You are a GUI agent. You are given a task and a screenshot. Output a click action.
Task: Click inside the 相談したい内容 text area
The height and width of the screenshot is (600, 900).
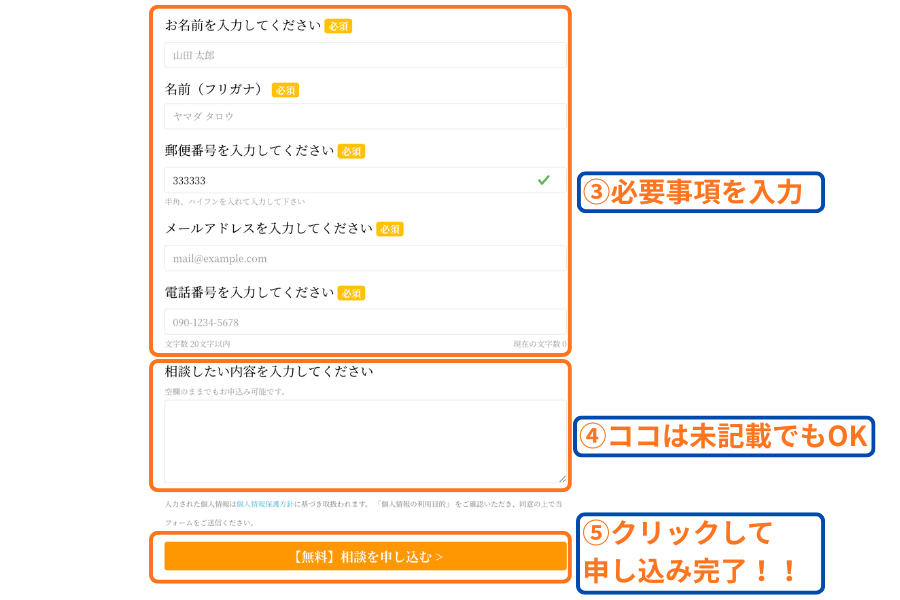click(365, 442)
